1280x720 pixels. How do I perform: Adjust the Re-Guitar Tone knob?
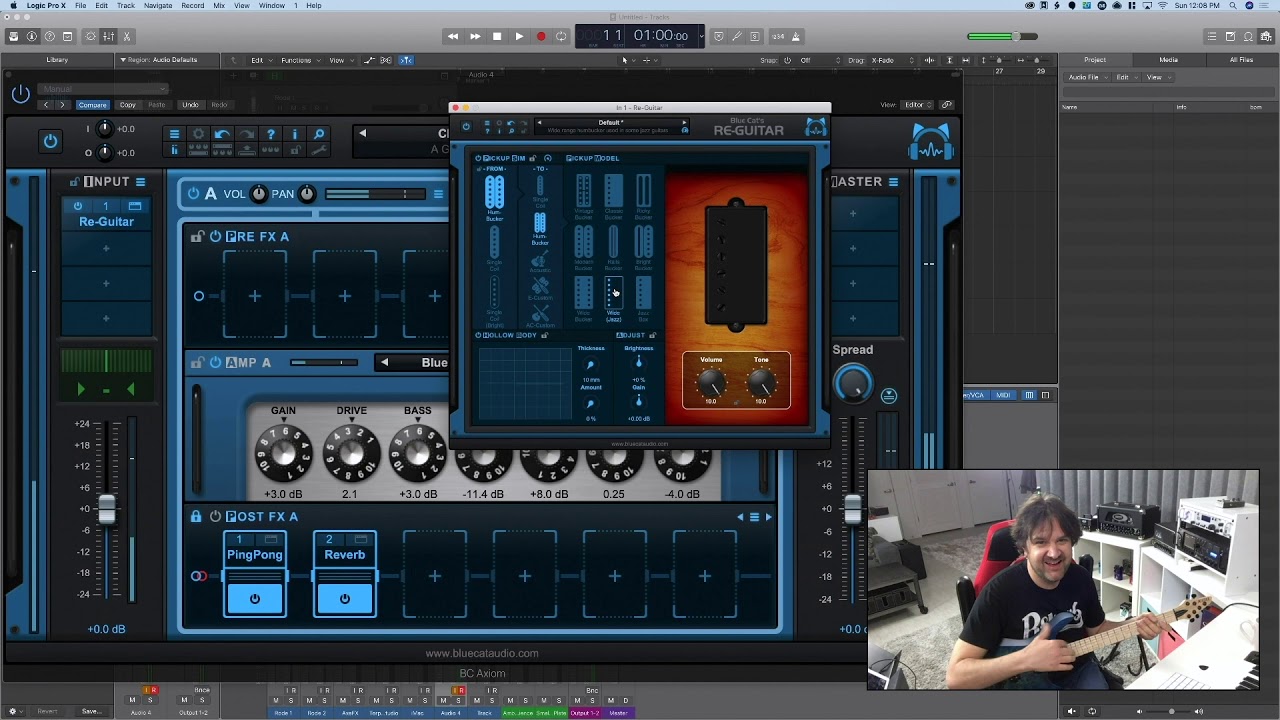pyautogui.click(x=761, y=382)
